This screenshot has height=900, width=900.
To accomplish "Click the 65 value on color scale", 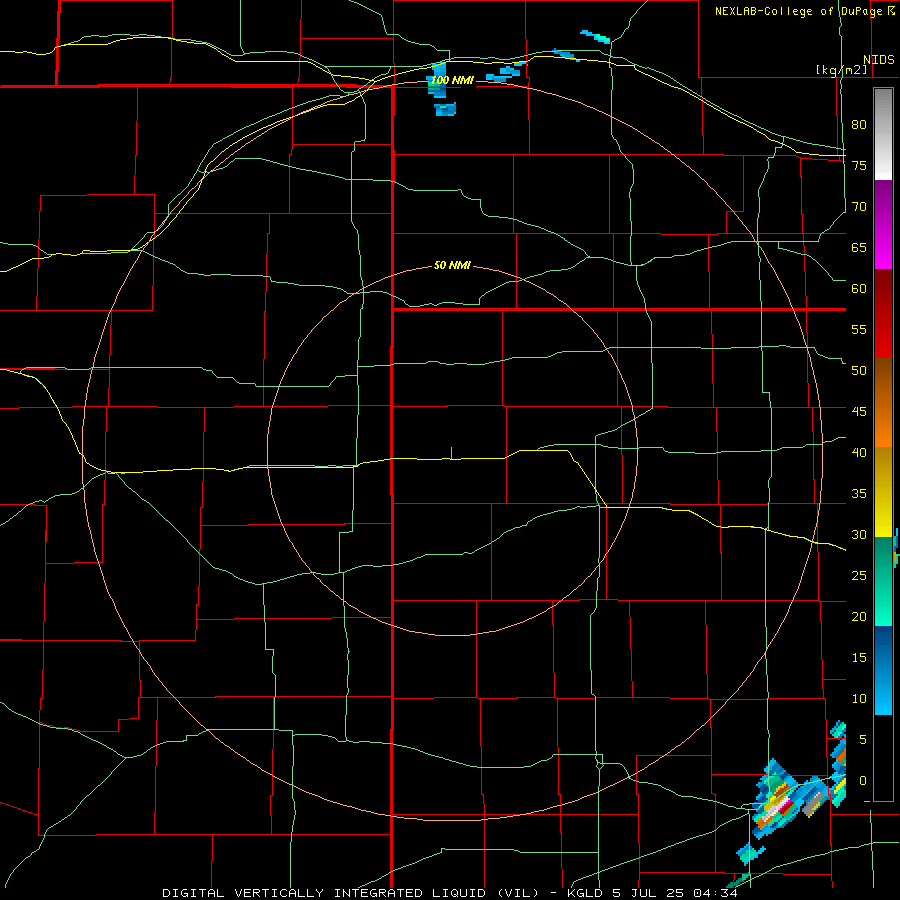I will [859, 248].
